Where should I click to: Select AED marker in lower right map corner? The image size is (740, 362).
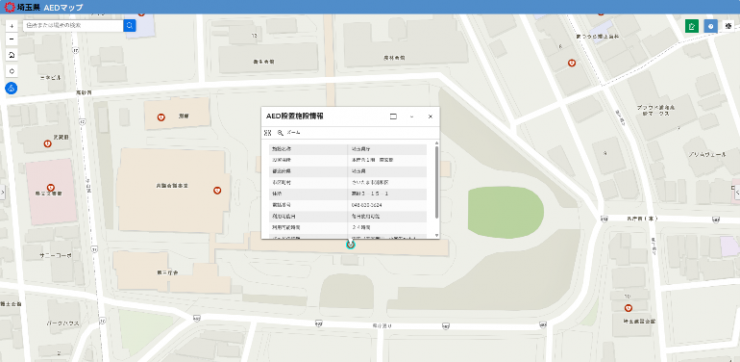pyautogui.click(x=628, y=308)
